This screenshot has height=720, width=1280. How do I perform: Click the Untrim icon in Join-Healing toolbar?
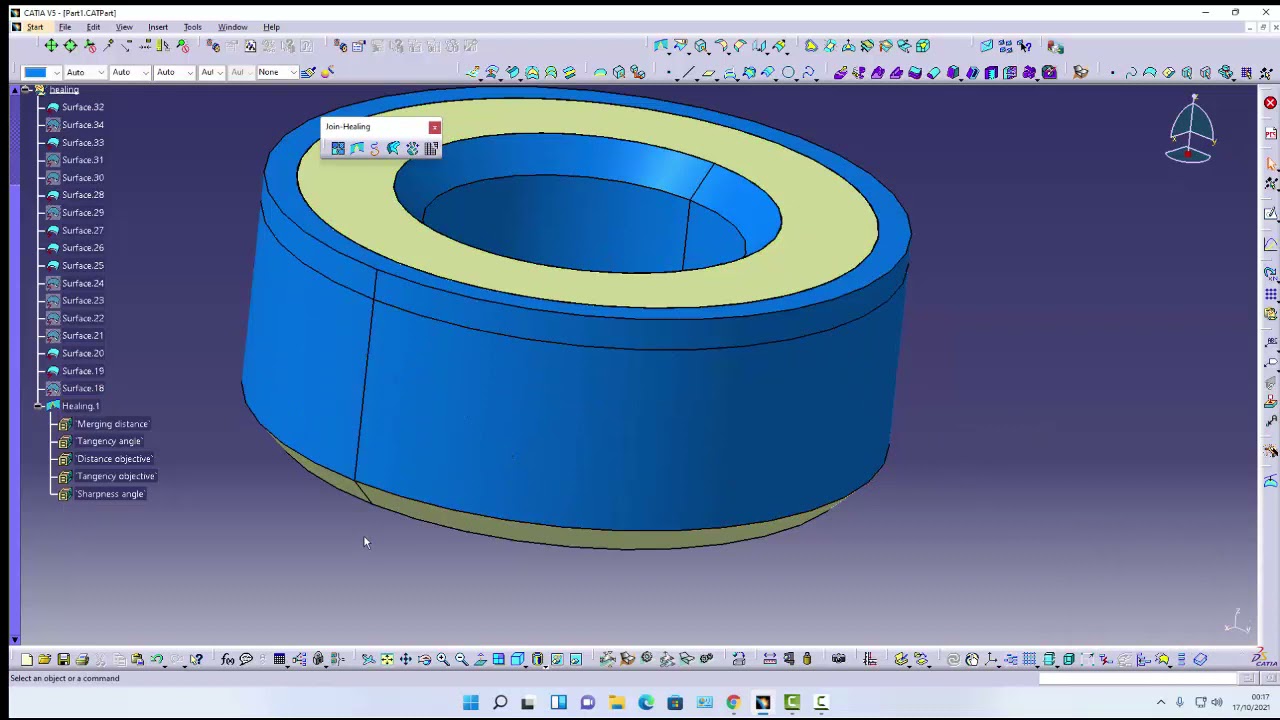click(394, 148)
